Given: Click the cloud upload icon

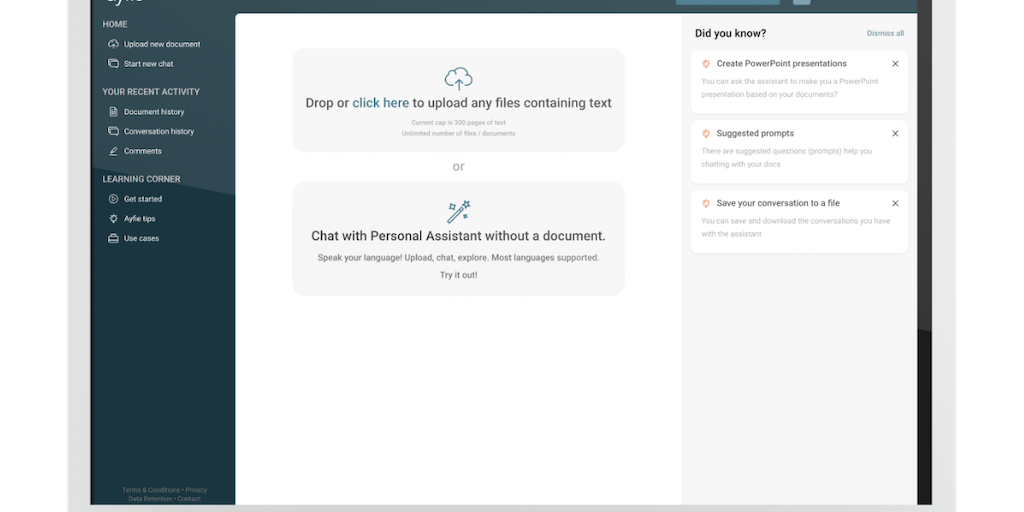Looking at the screenshot, I should click(x=458, y=78).
